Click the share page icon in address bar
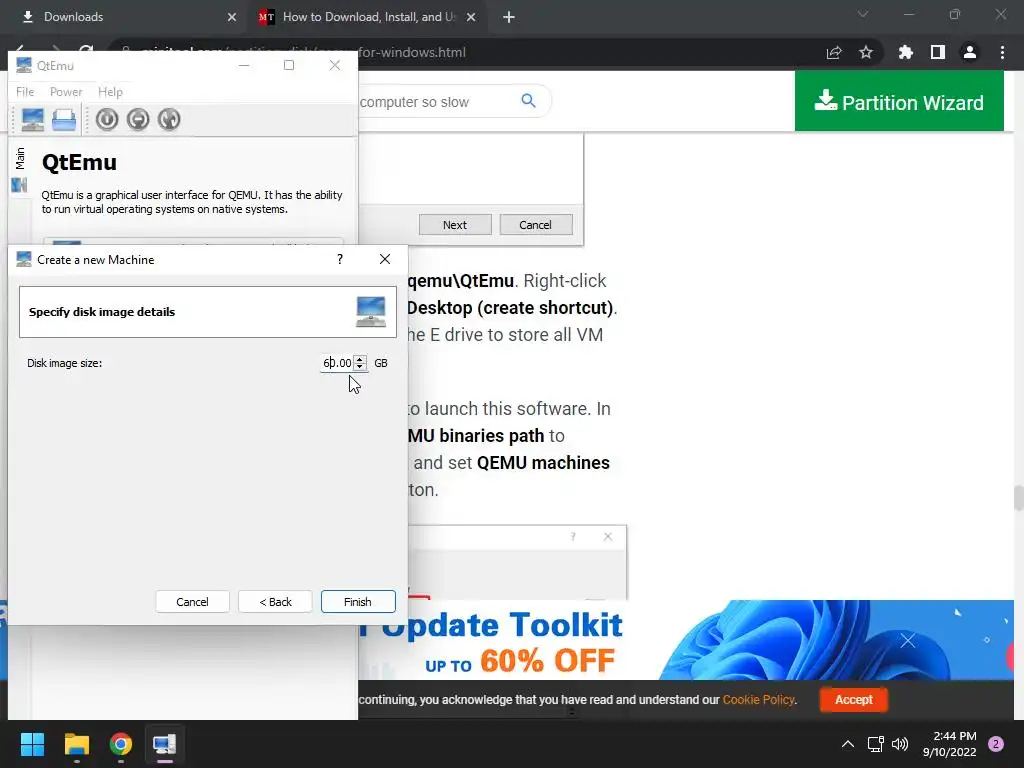This screenshot has height=768, width=1024. point(834,53)
